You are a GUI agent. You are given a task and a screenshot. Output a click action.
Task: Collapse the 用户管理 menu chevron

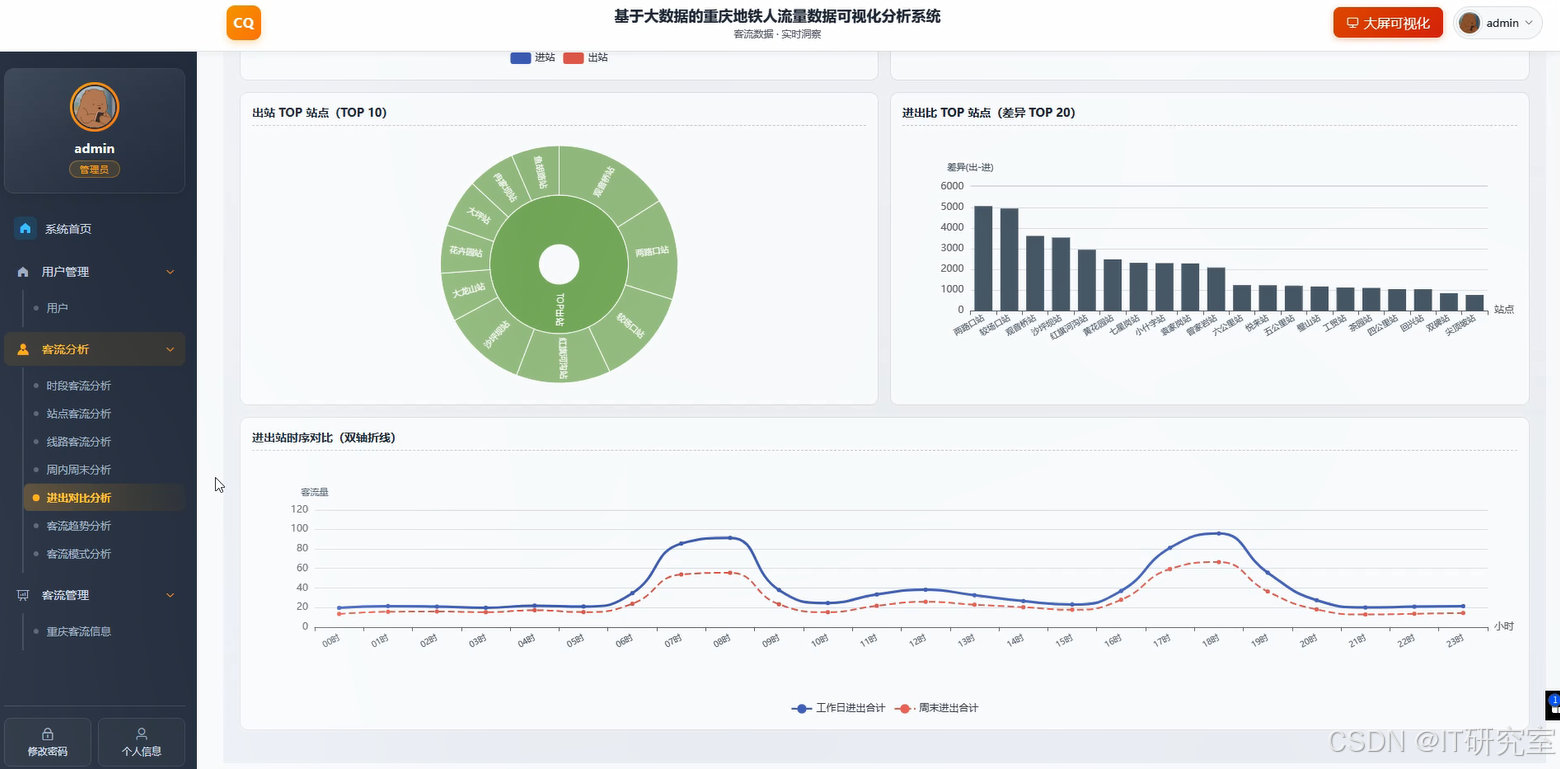click(170, 272)
